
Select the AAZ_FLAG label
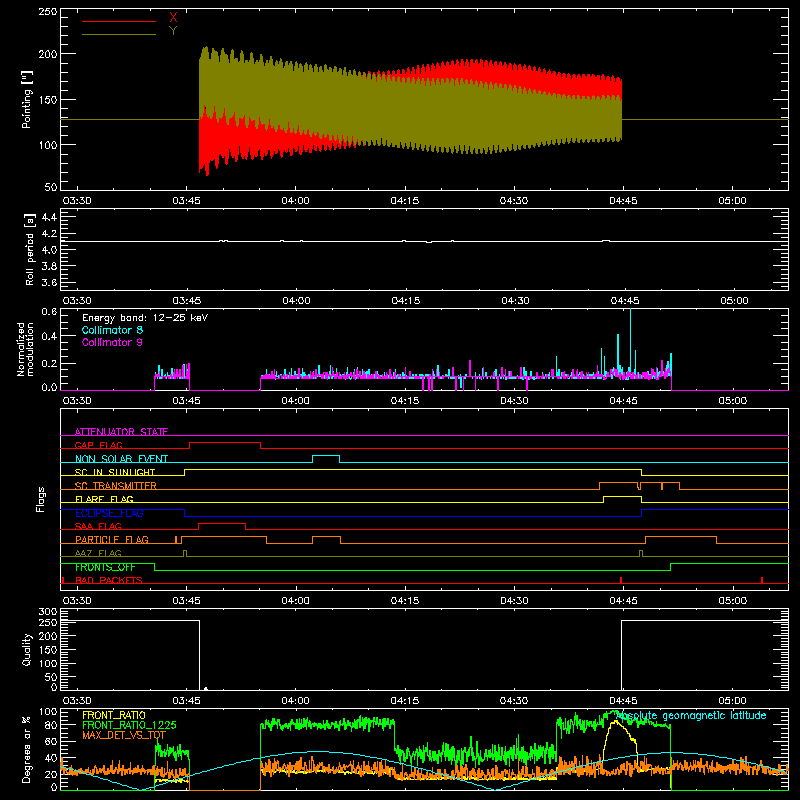click(x=98, y=553)
